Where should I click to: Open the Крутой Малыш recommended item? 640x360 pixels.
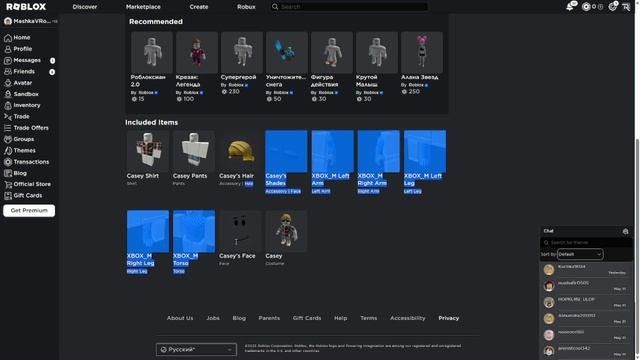coord(377,67)
